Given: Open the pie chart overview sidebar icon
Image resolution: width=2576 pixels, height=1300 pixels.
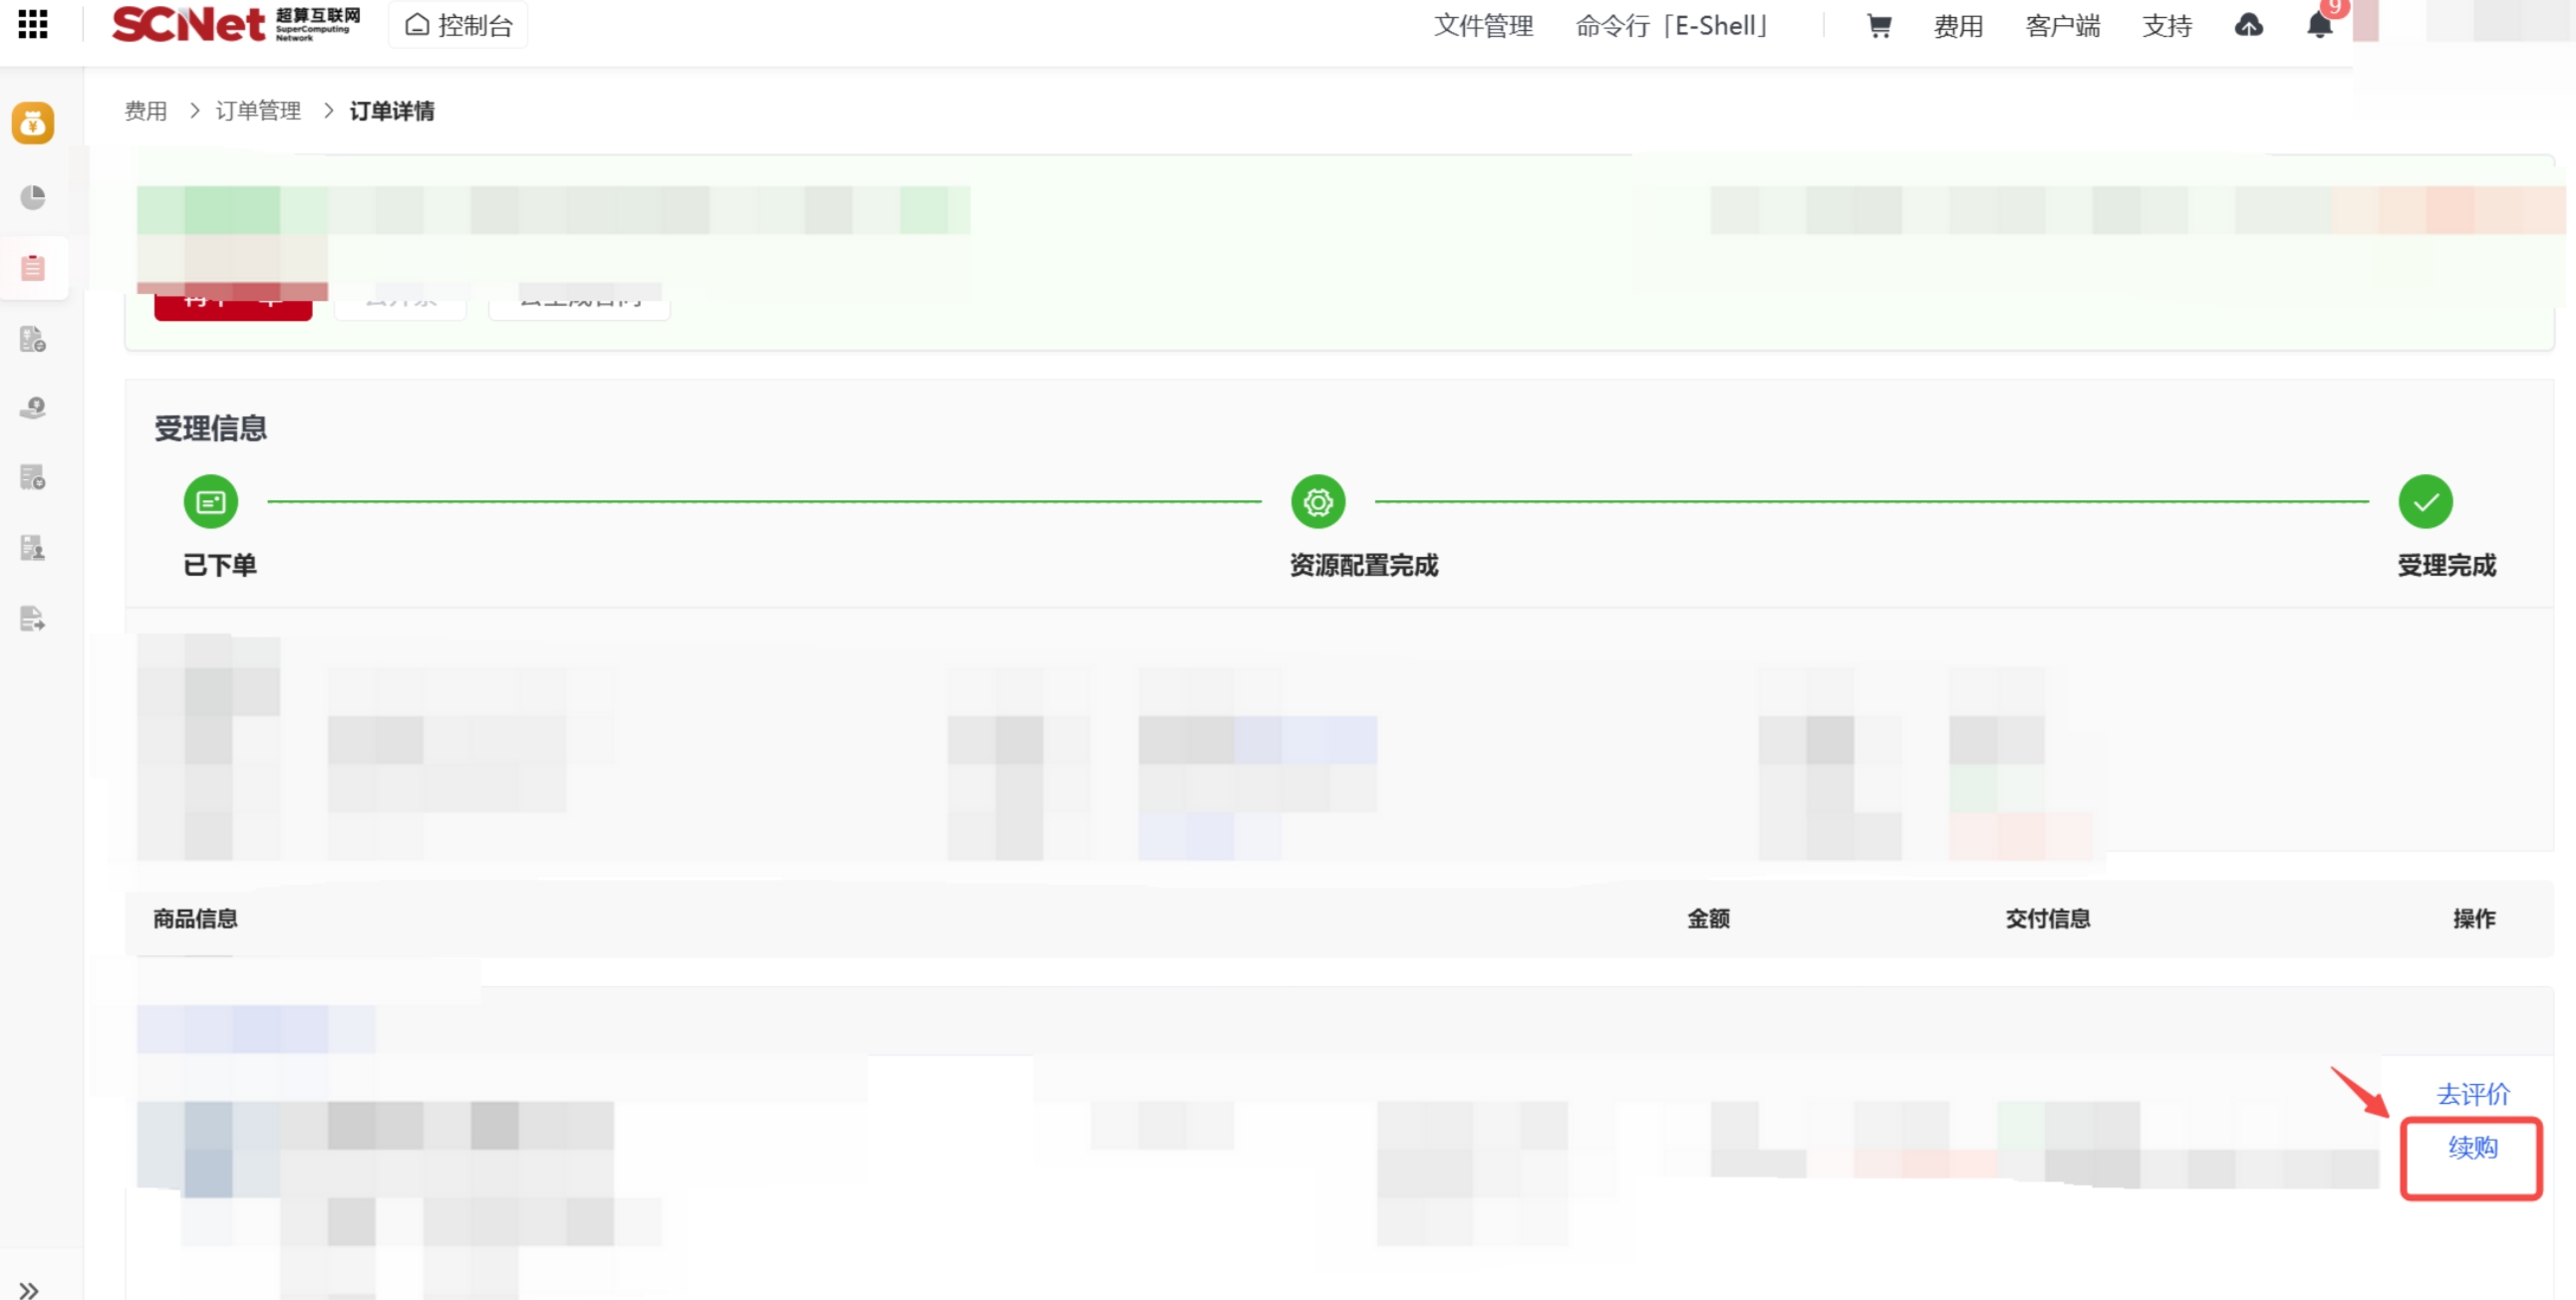Looking at the screenshot, I should [x=33, y=197].
